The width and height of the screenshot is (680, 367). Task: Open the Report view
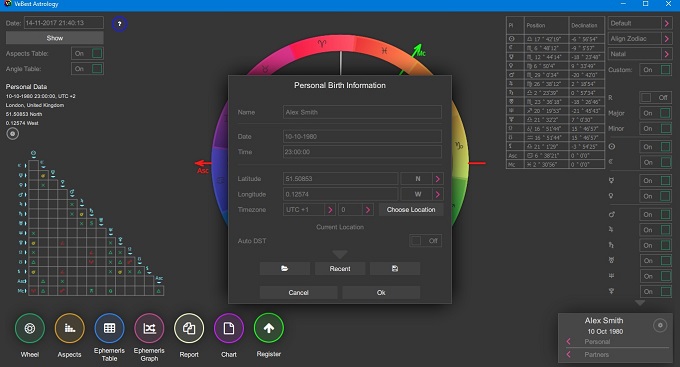(x=189, y=328)
